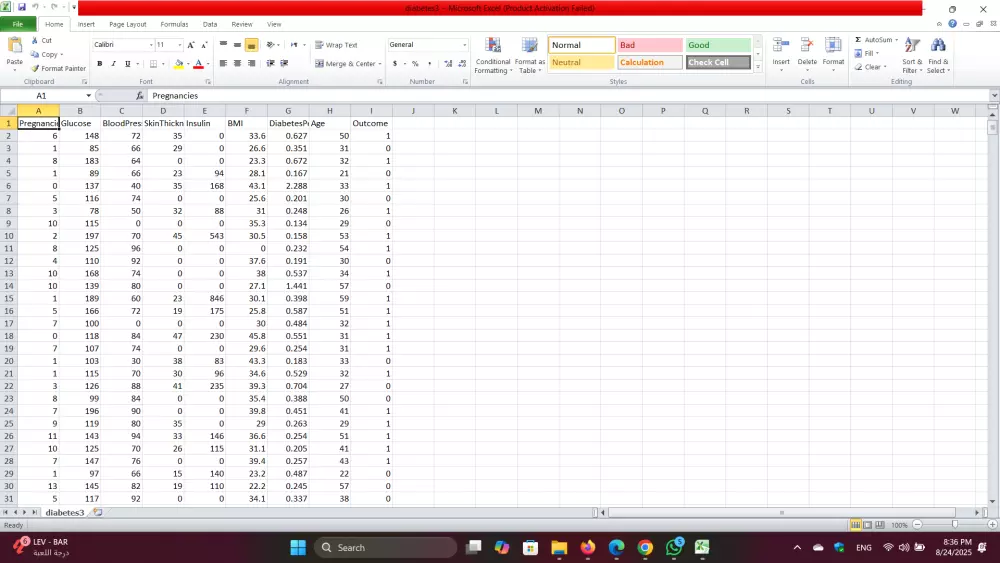This screenshot has height=563, width=1000.
Task: Expand the cell styles gallery
Action: (x=758, y=66)
